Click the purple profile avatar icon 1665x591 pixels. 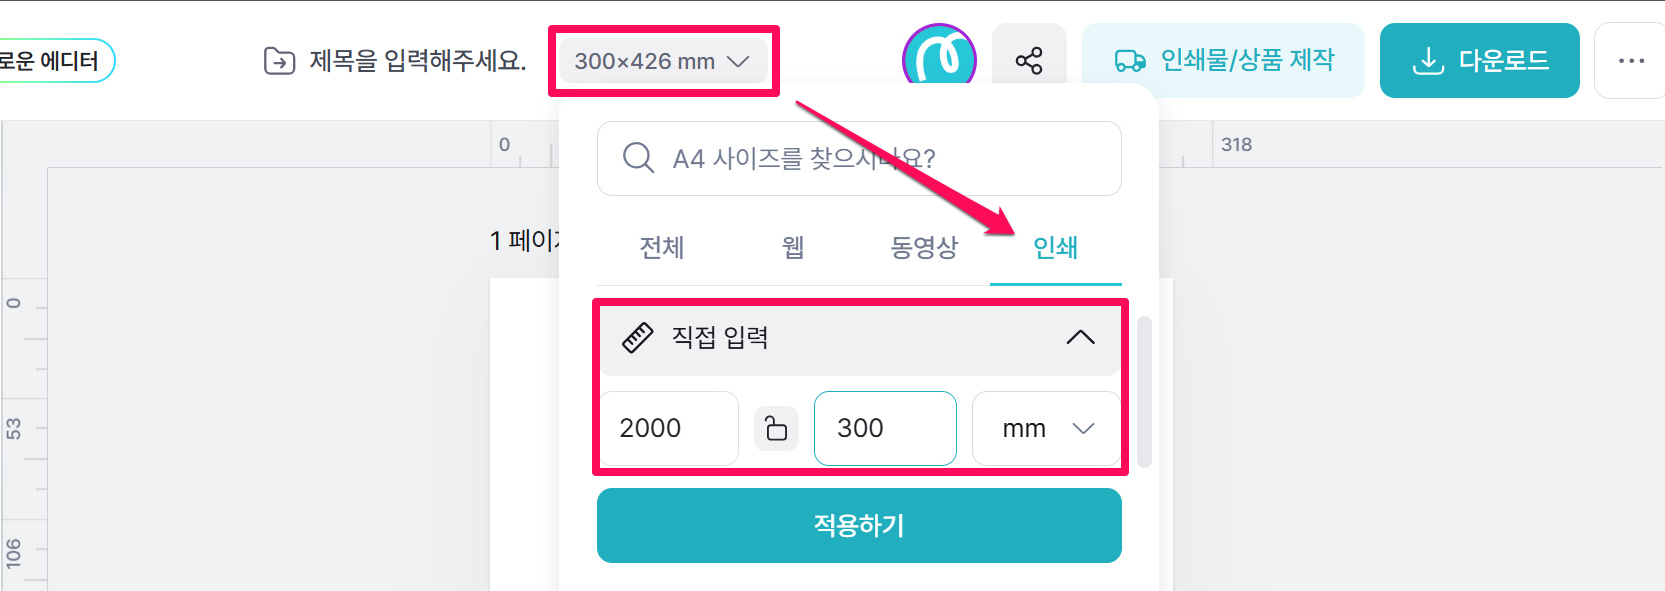[x=939, y=60]
